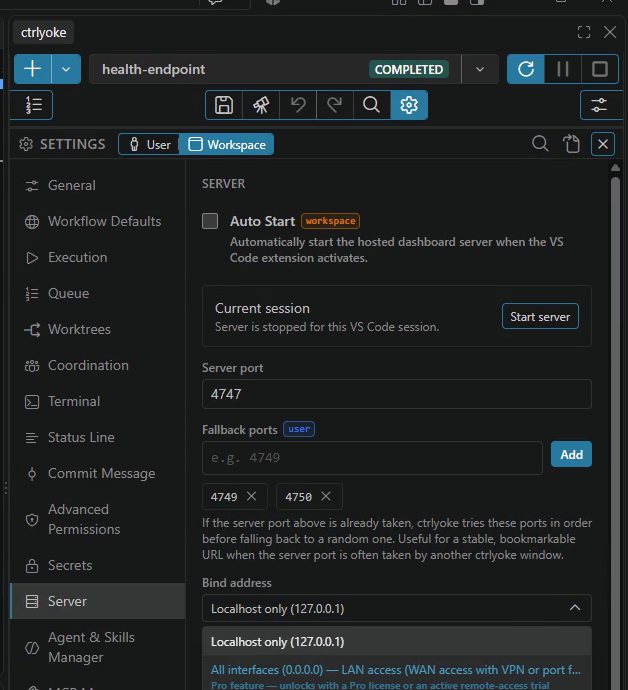Close the settings panel with X button
This screenshot has height=690, width=628.
click(603, 144)
